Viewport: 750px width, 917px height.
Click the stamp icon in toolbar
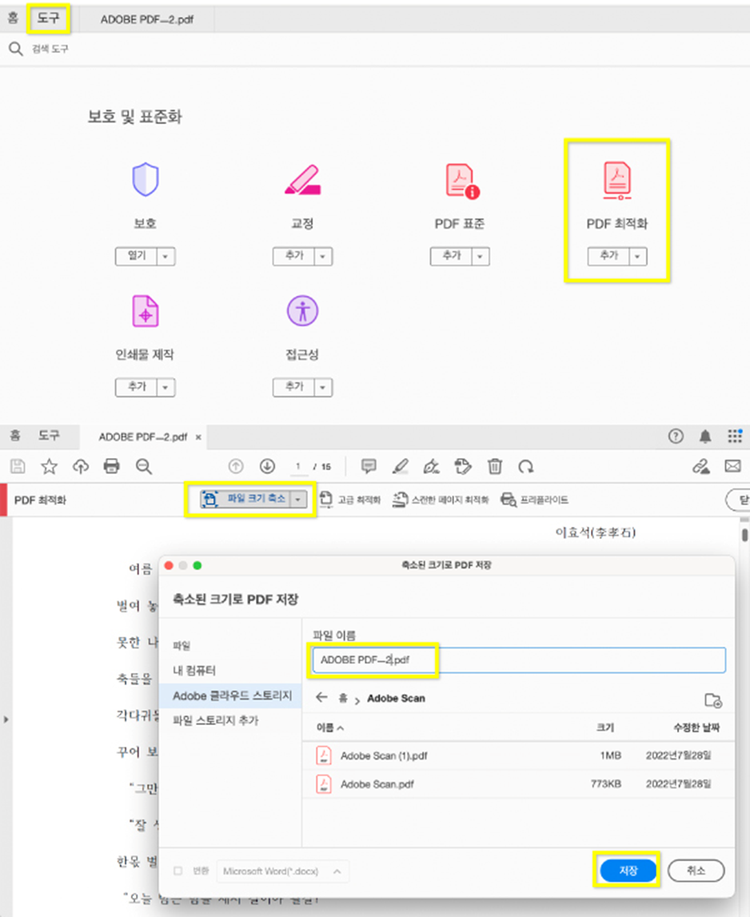(x=463, y=466)
